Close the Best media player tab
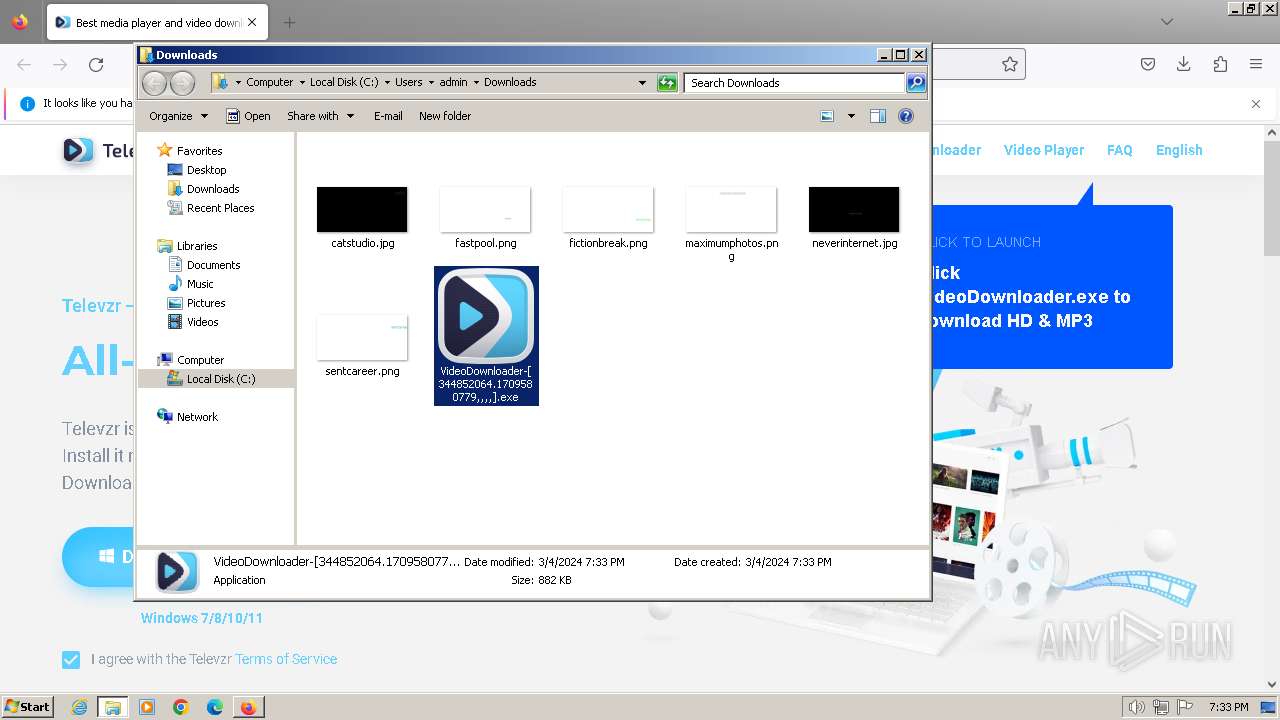 pyautogui.click(x=252, y=22)
